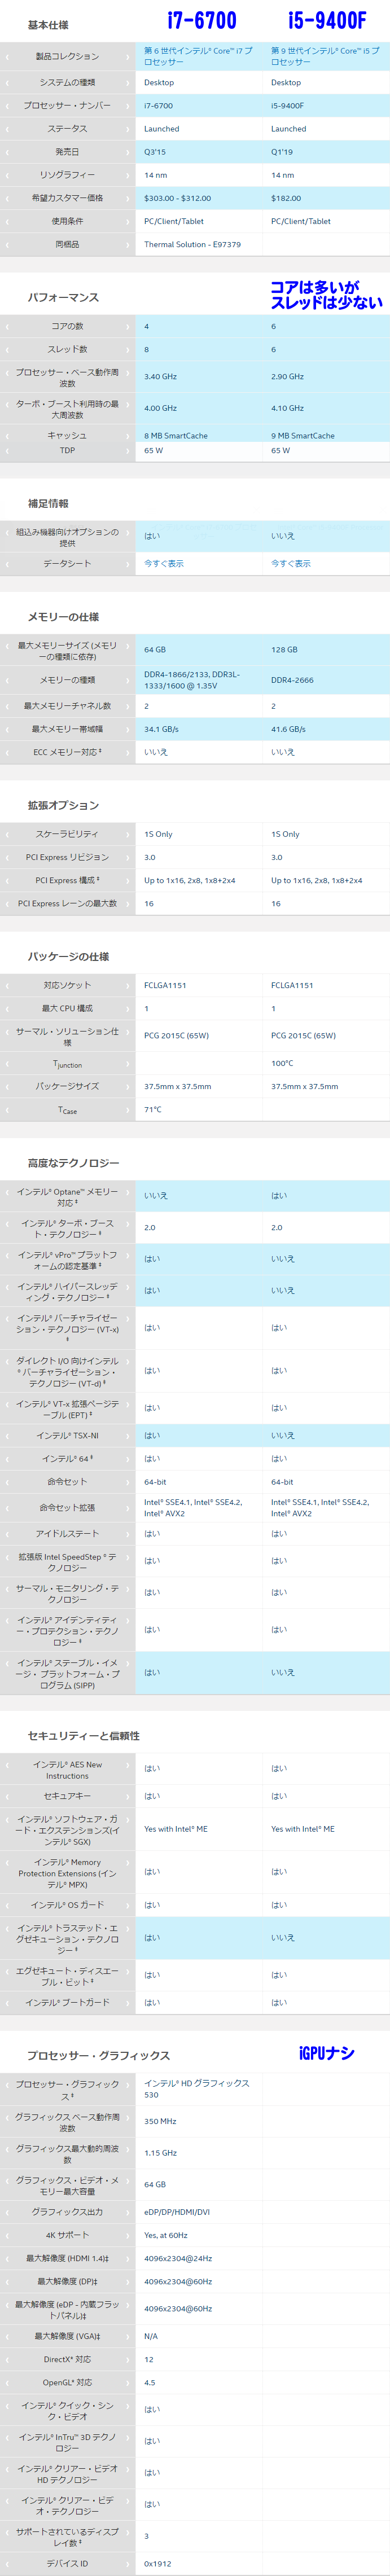Click the left arrow on the スケーラビリティ row
390x2576 pixels.
pyautogui.click(x=7, y=834)
